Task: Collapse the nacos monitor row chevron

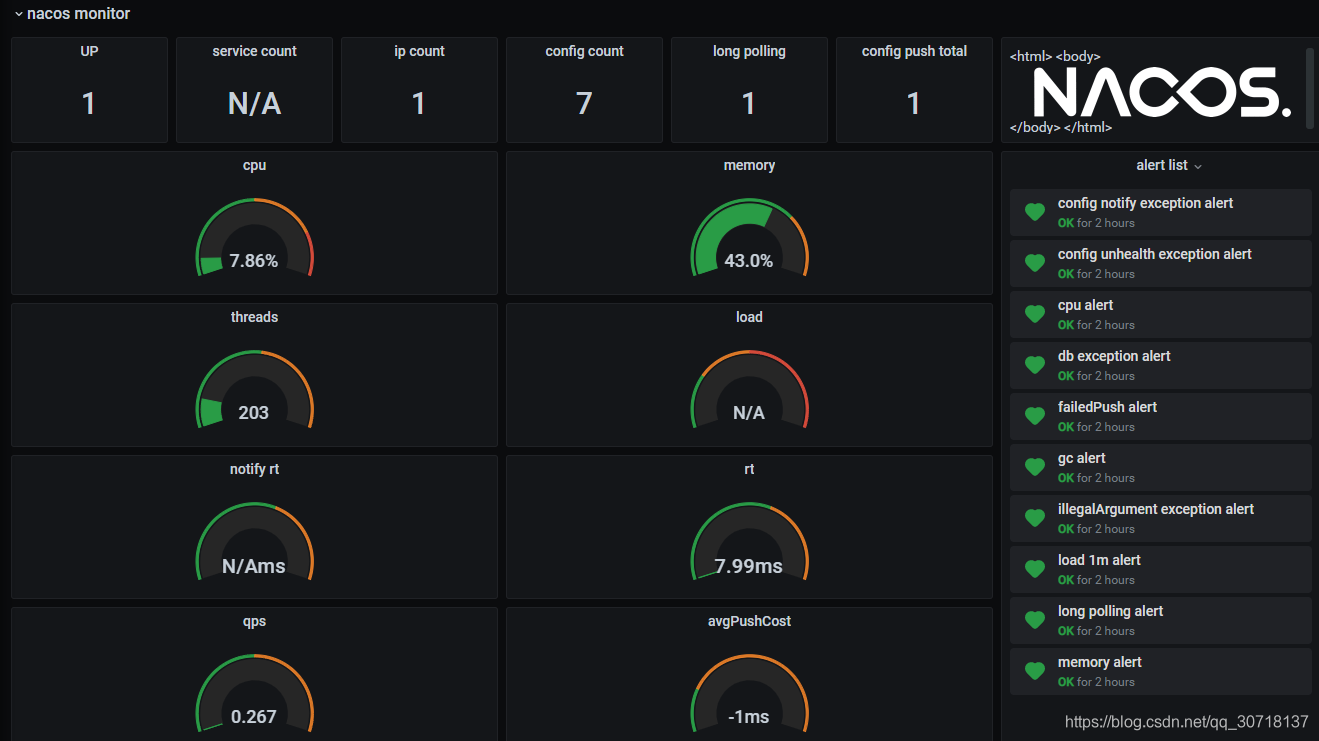Action: point(19,15)
